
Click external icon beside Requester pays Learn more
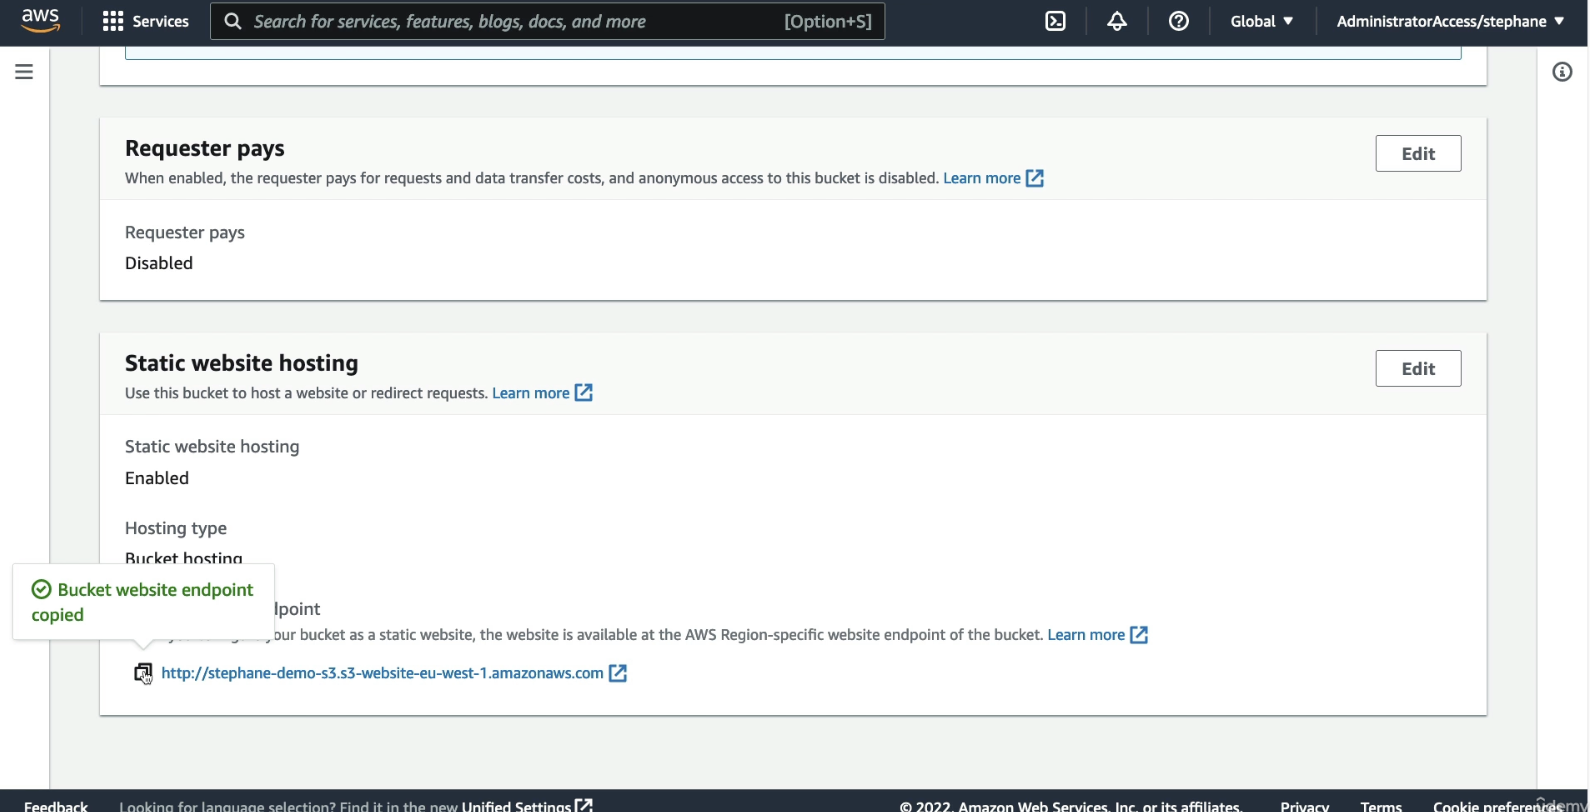pyautogui.click(x=1035, y=178)
